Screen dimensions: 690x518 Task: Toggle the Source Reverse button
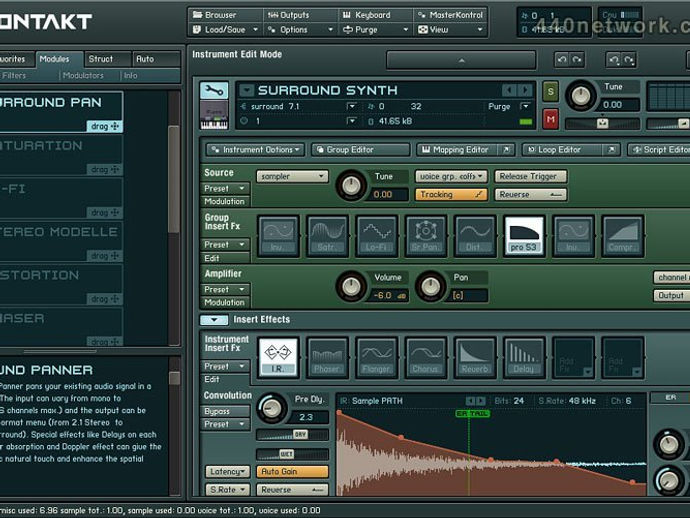(x=530, y=195)
